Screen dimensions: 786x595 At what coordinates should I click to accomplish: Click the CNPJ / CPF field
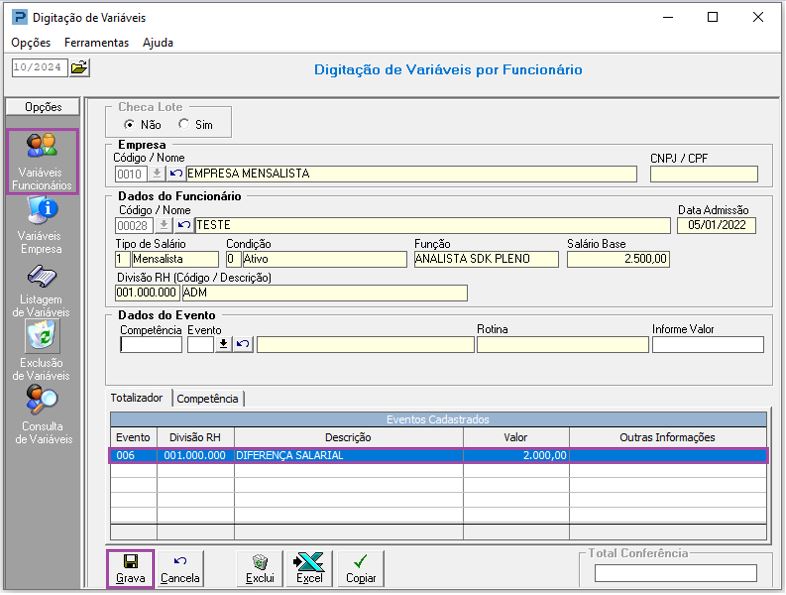pos(704,174)
